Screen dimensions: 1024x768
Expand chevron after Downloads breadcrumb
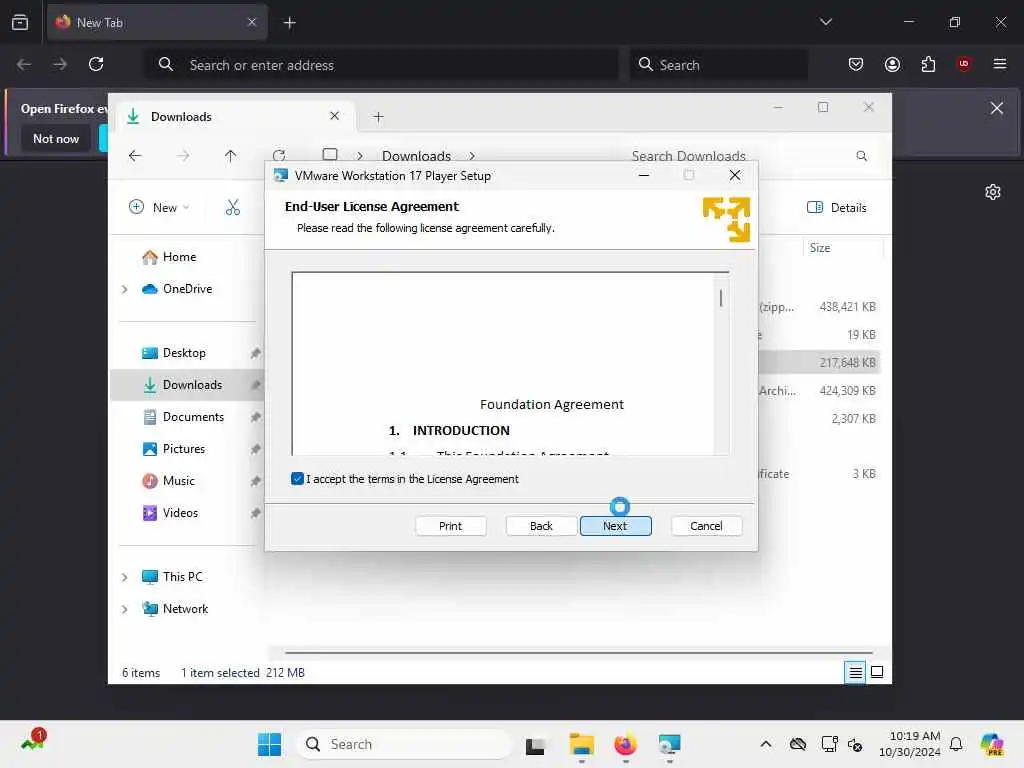pyautogui.click(x=472, y=156)
